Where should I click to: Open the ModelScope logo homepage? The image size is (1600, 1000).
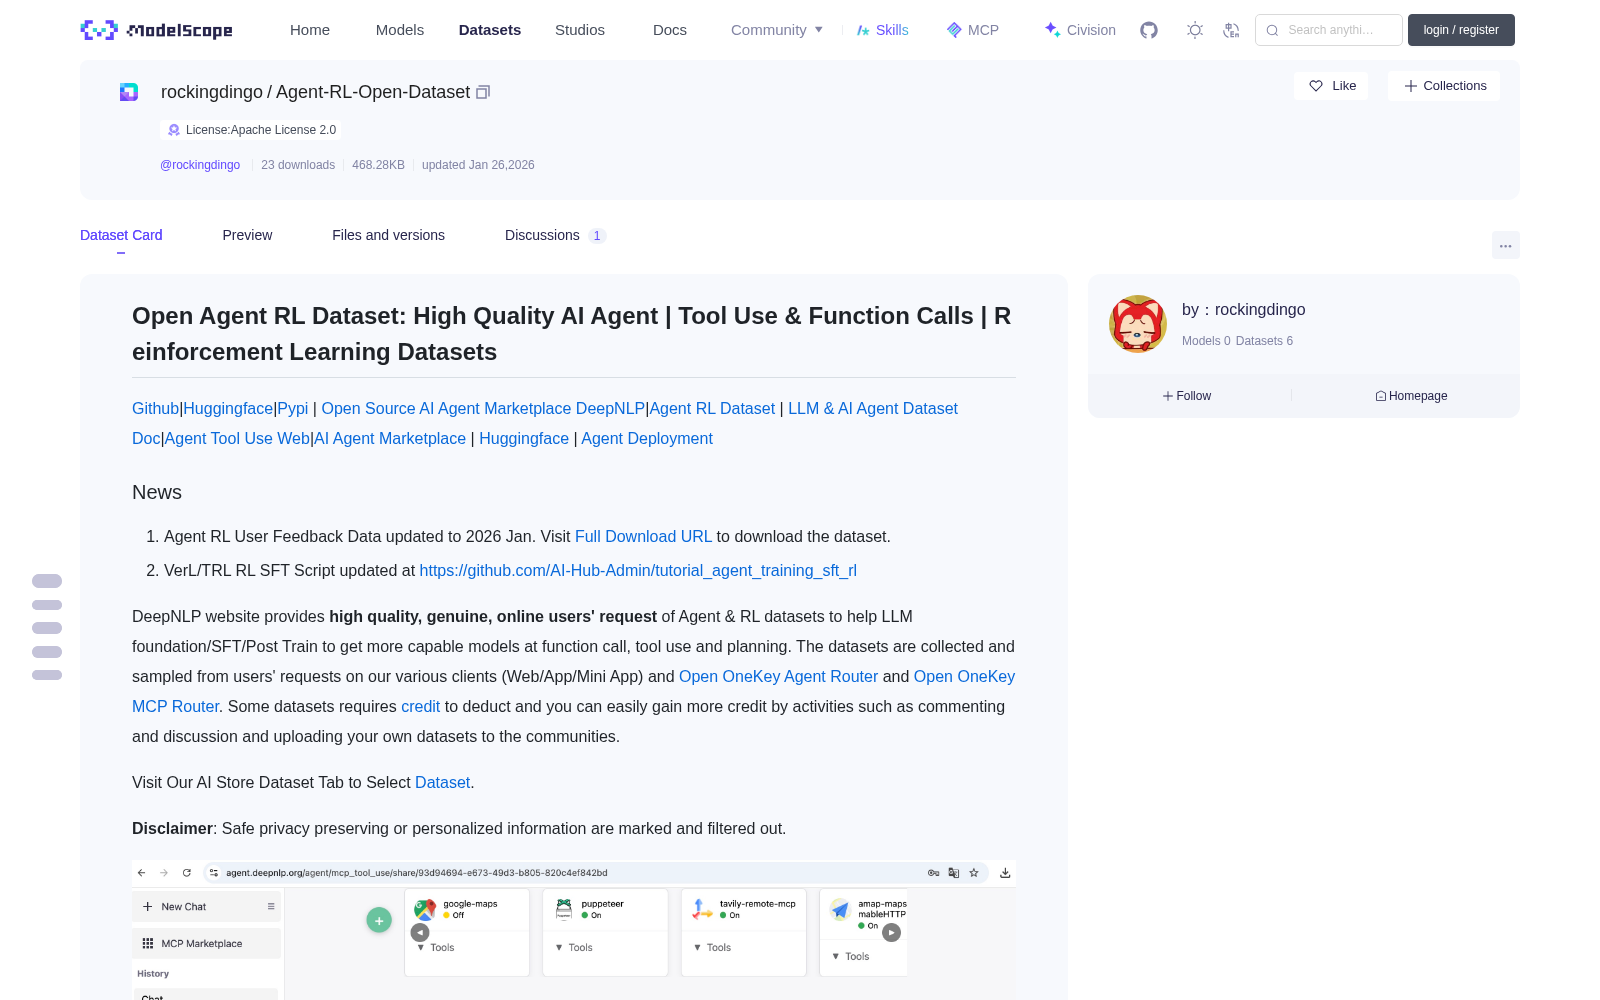coord(156,30)
